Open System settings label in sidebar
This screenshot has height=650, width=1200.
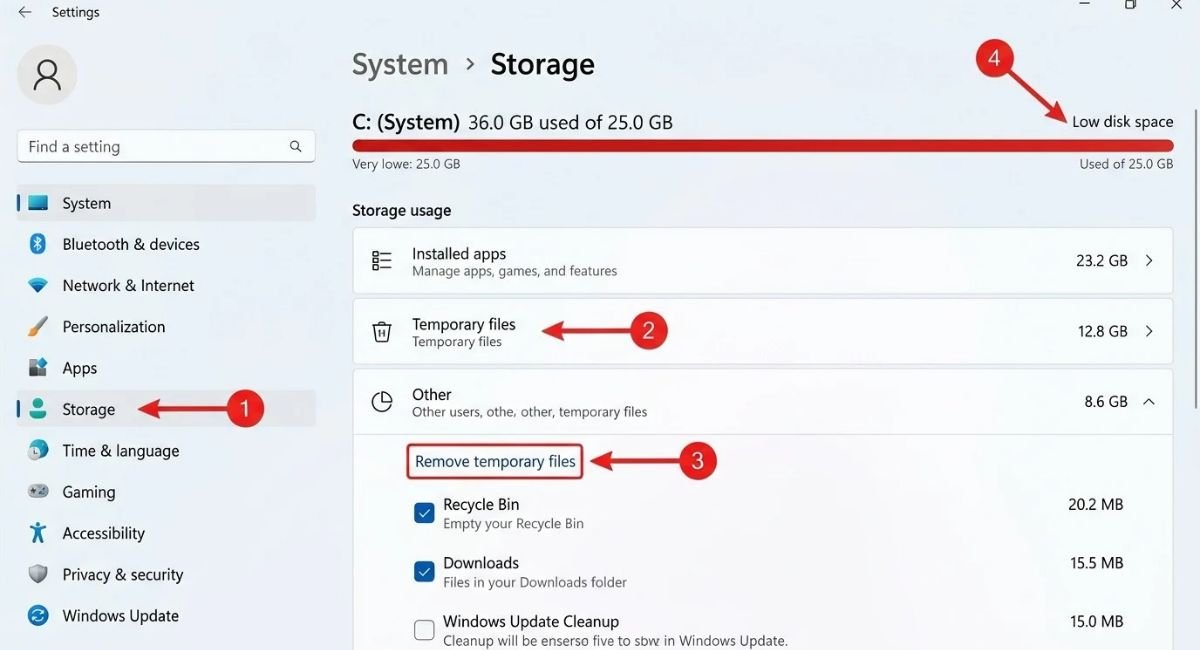click(87, 203)
